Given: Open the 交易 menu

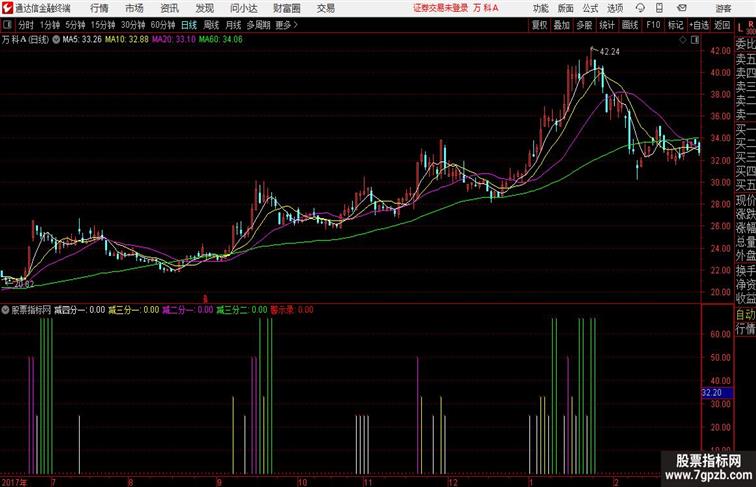Looking at the screenshot, I should point(325,8).
